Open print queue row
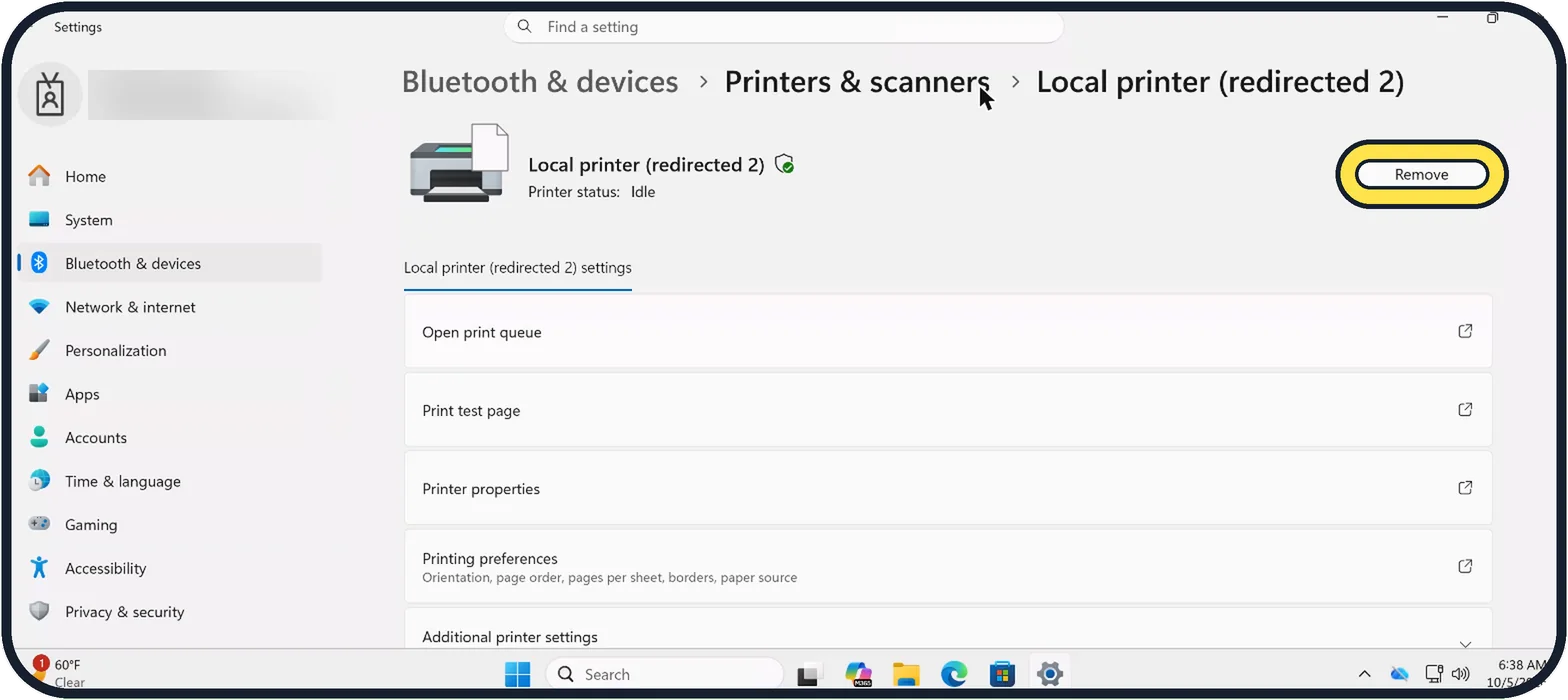 click(x=948, y=331)
